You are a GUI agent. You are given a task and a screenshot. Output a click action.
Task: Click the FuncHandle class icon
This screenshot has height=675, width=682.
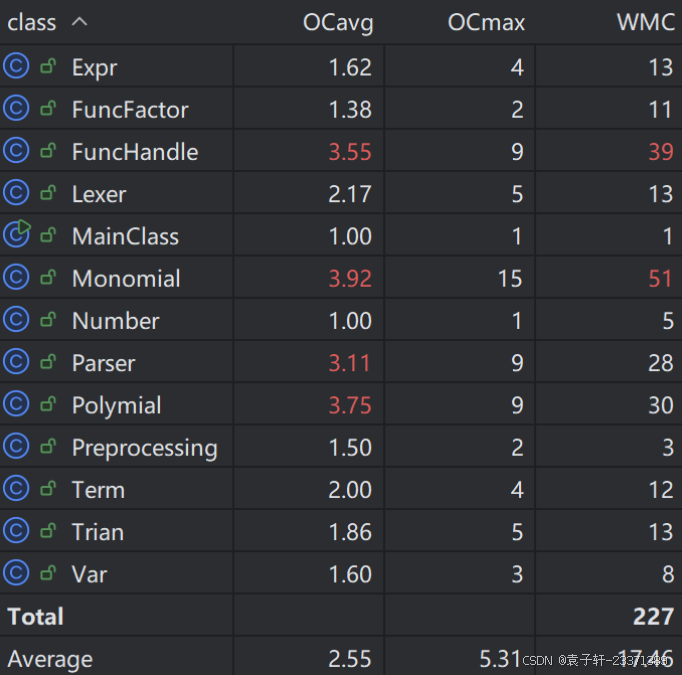(x=16, y=150)
